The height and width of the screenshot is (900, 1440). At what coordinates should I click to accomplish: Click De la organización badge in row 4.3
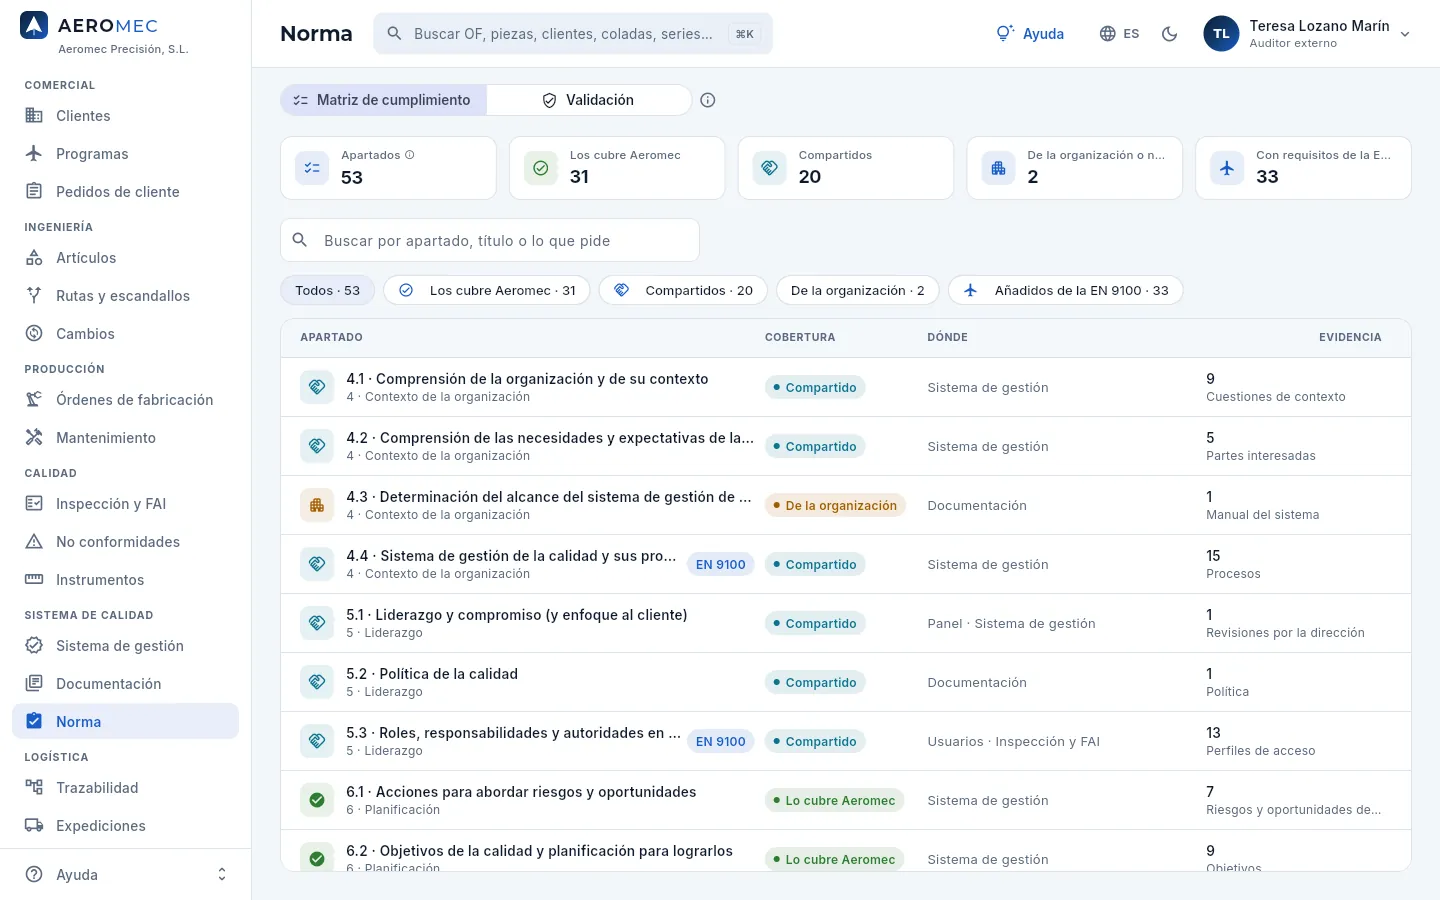[x=835, y=506]
